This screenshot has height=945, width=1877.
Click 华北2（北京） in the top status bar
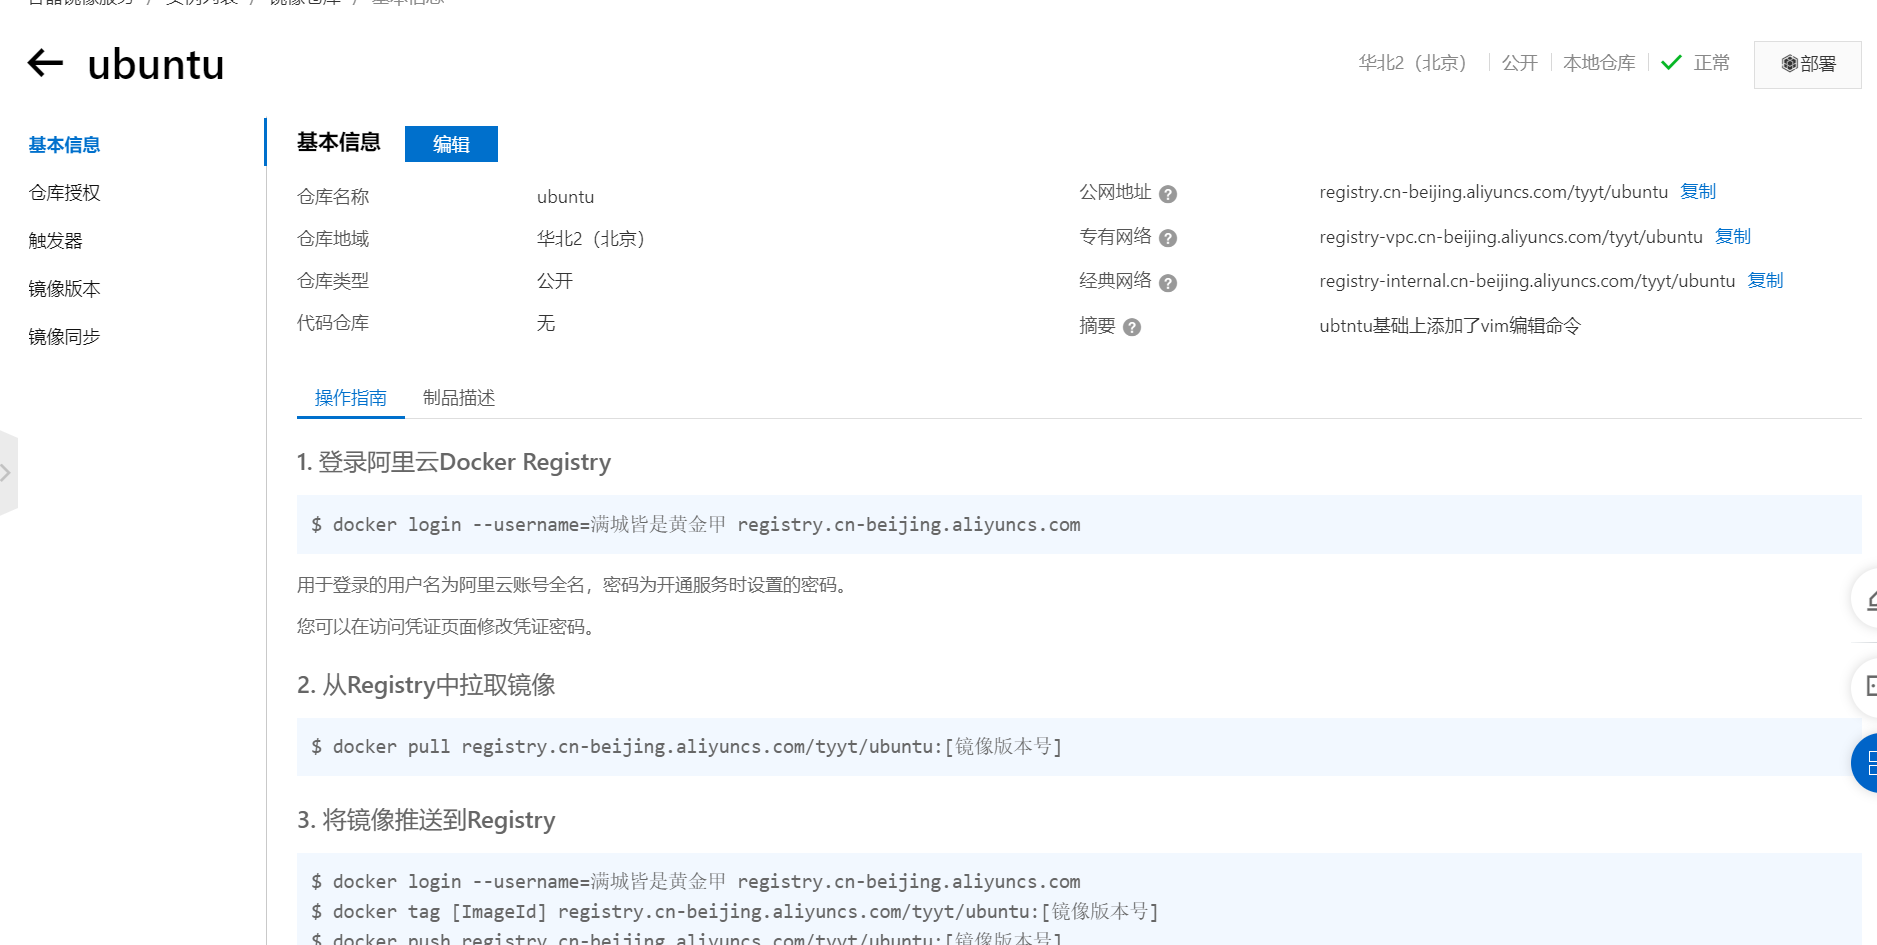[x=1412, y=63]
